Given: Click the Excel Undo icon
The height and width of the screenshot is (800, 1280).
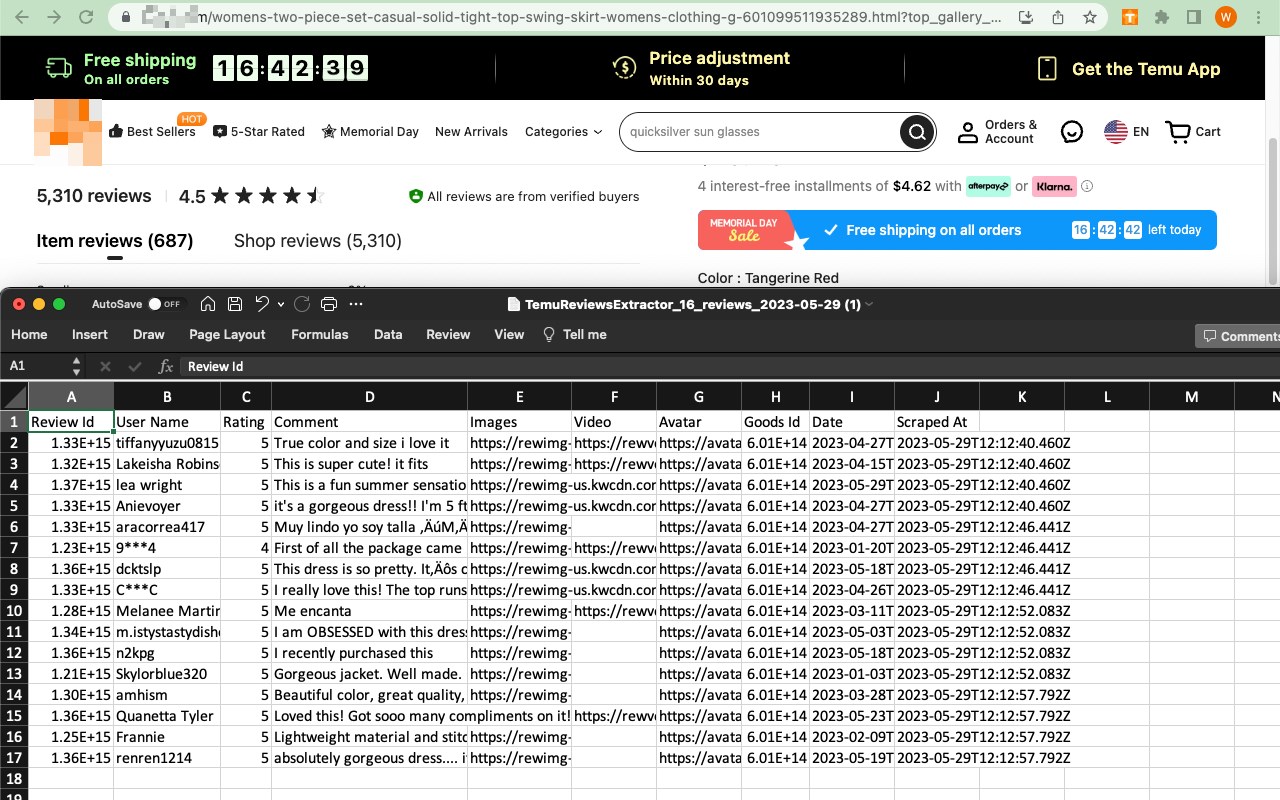Looking at the screenshot, I should (262, 304).
